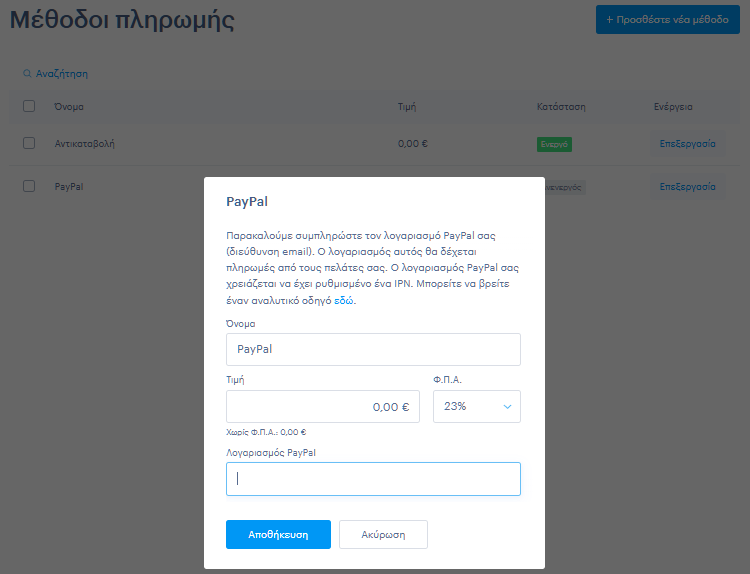Open the 'εδώ' guide link
The height and width of the screenshot is (574, 750).
point(343,300)
